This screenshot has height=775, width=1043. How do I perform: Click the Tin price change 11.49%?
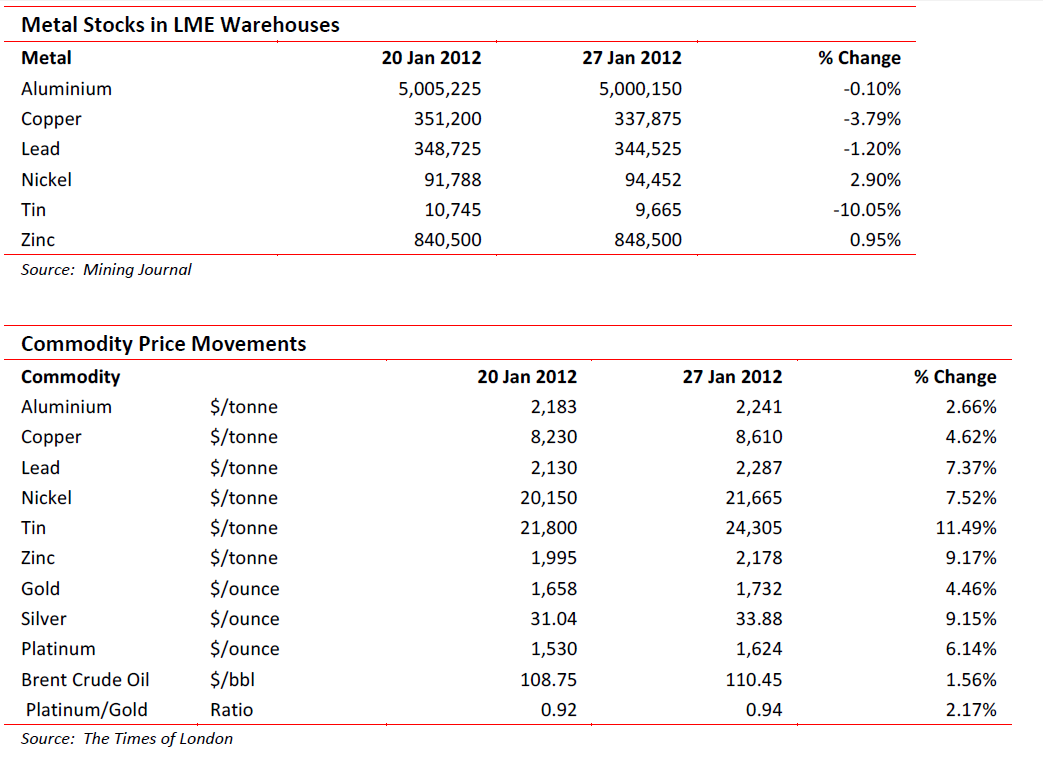tap(965, 528)
